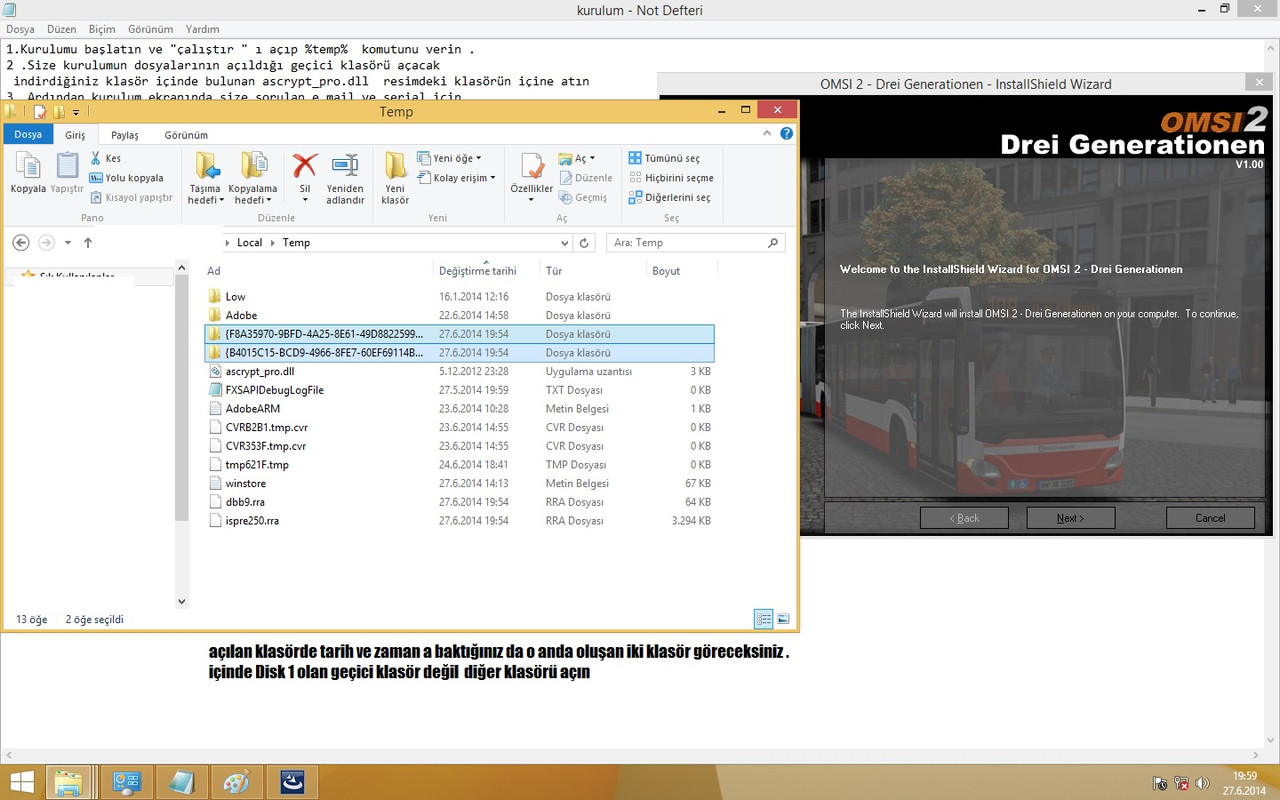Switch to large icons view in status bar

(783, 619)
